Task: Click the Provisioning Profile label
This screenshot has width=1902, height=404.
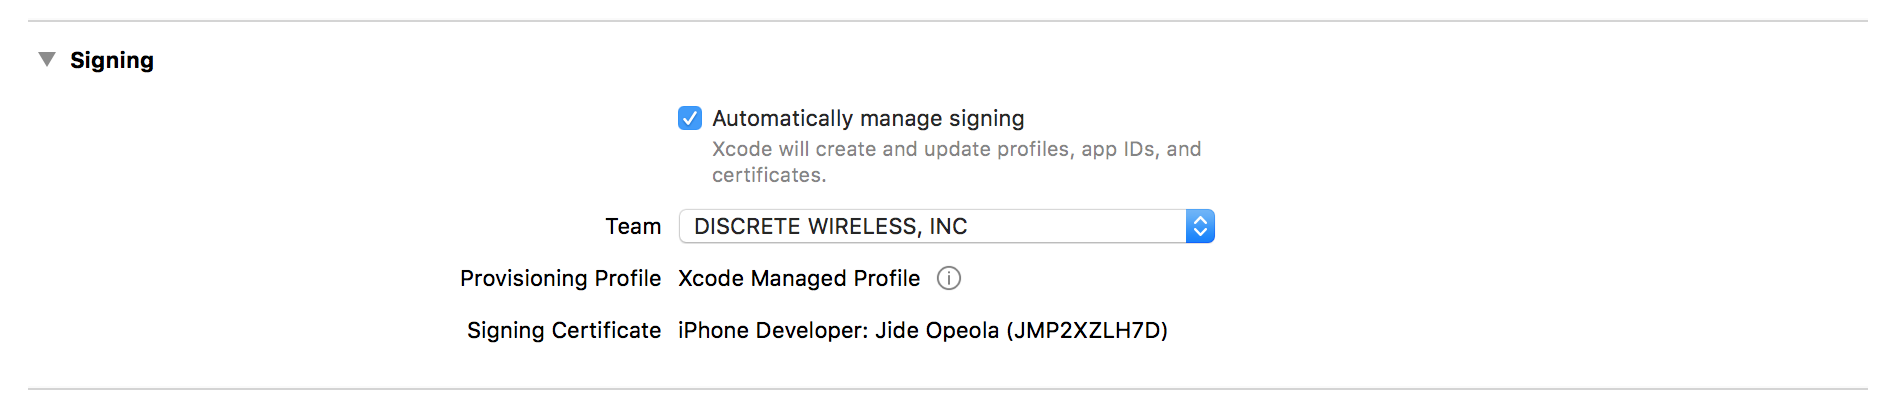Action: (x=560, y=279)
